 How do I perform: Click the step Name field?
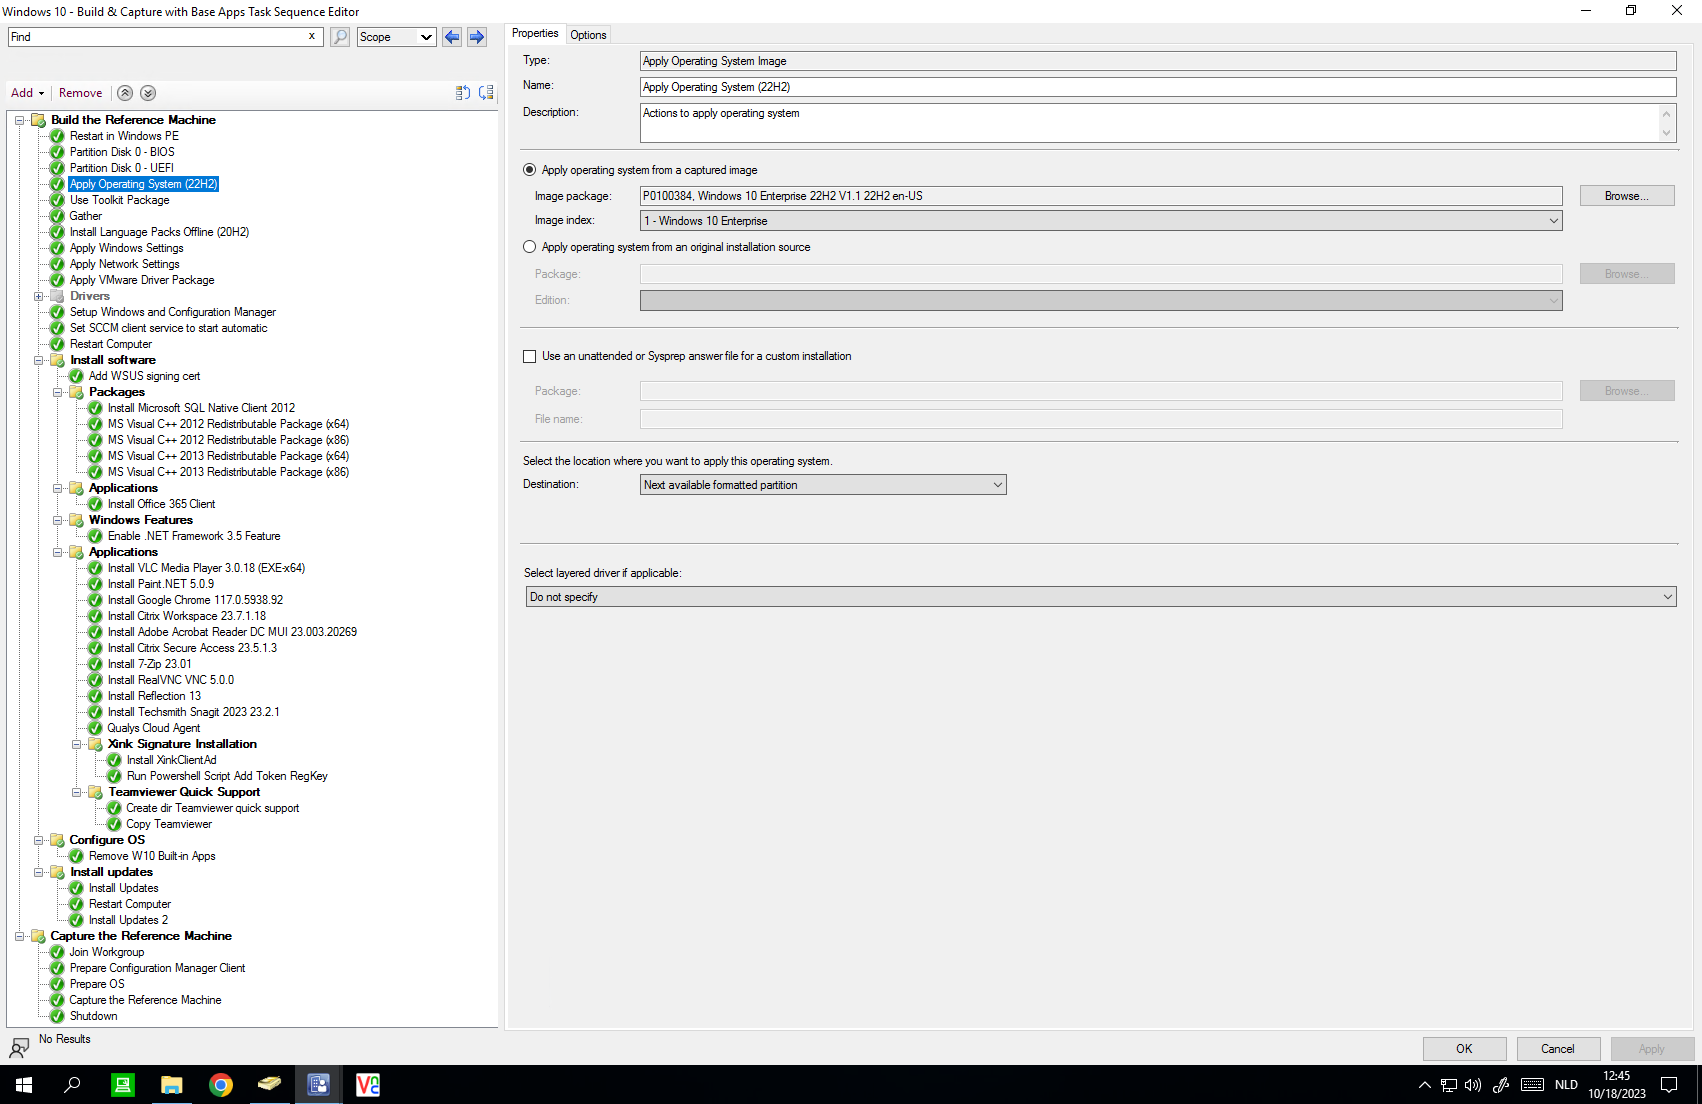pos(1158,87)
